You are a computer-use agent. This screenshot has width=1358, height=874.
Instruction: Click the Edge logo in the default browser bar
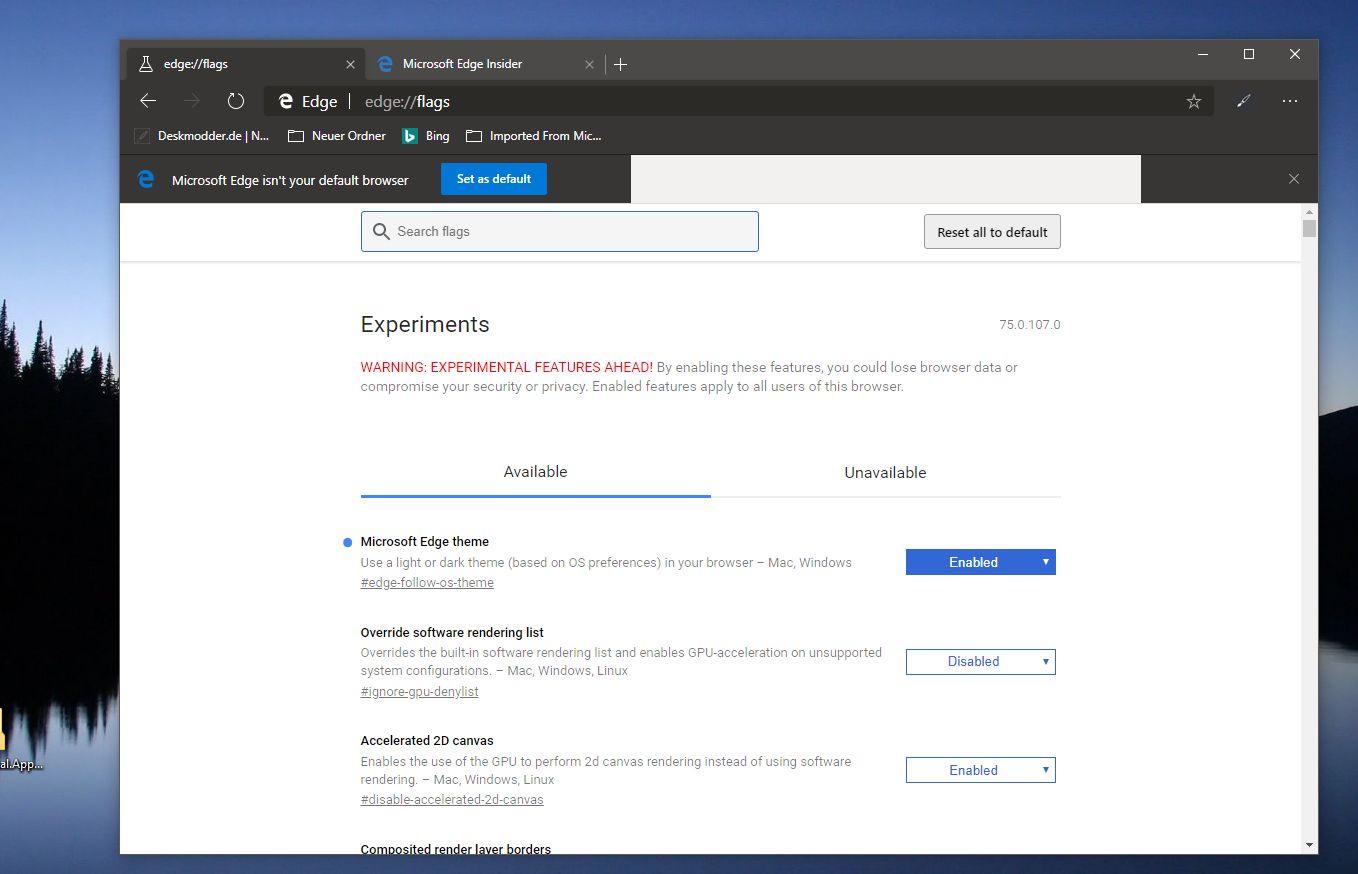pos(146,179)
